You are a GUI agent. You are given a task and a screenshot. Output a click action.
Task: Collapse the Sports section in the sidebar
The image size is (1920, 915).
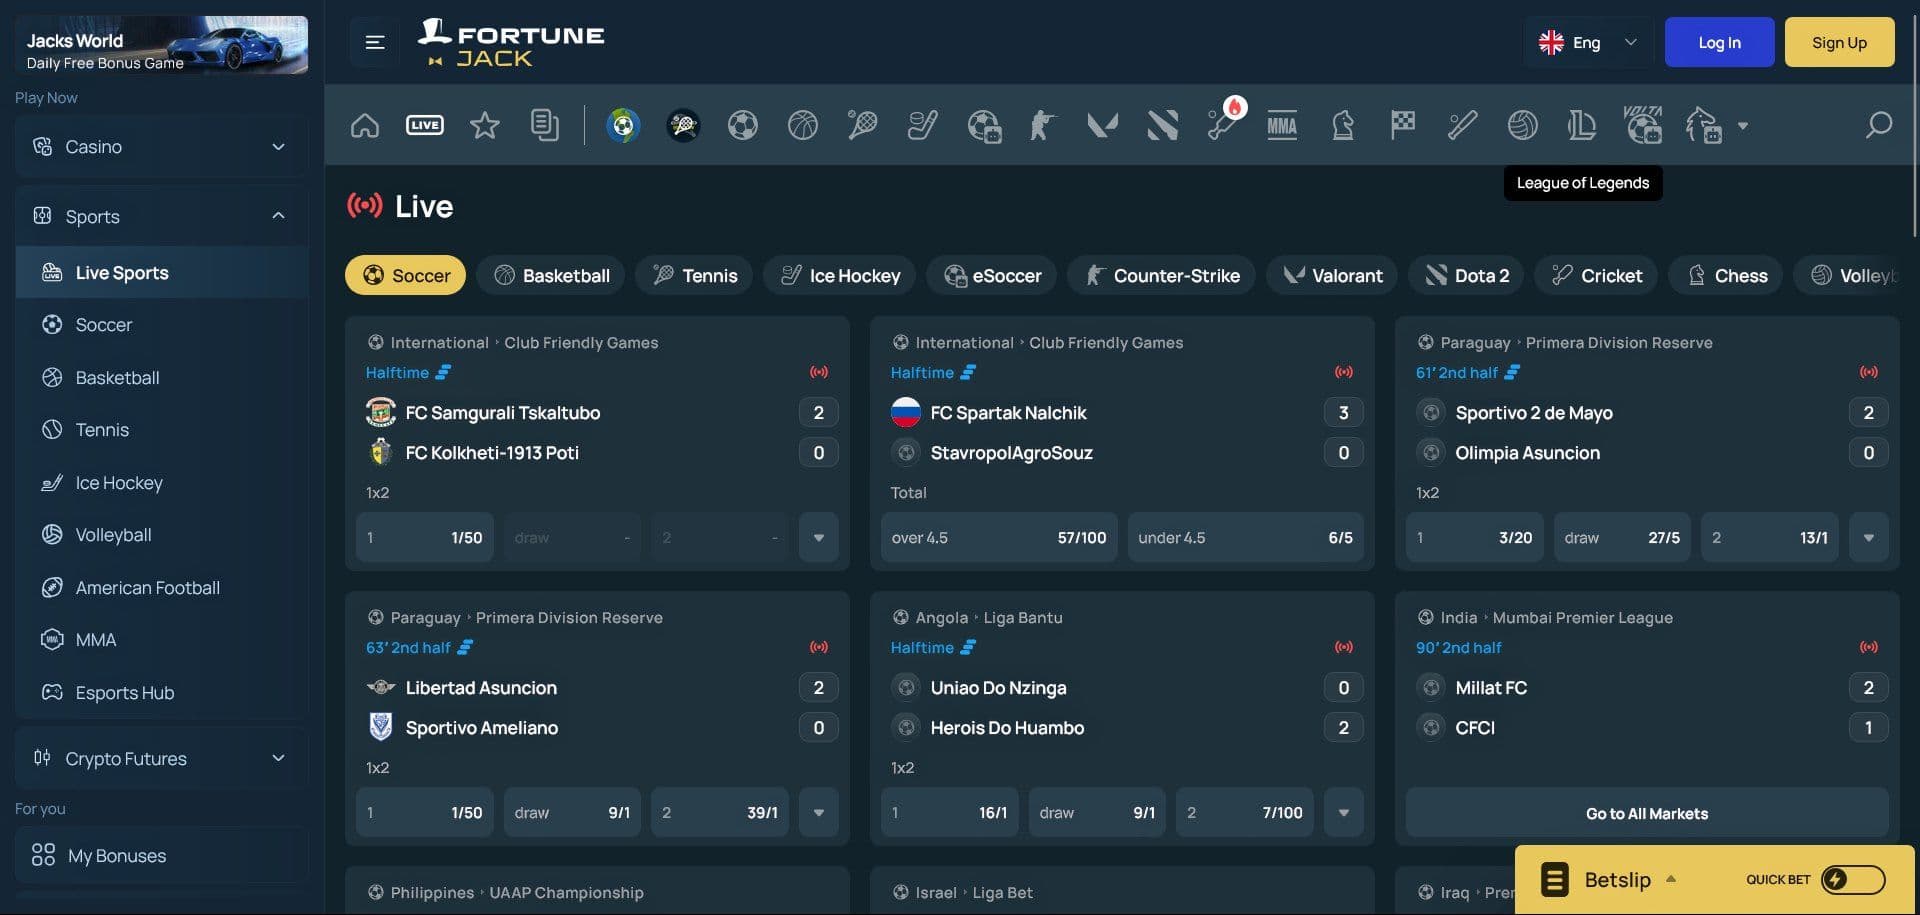277,215
